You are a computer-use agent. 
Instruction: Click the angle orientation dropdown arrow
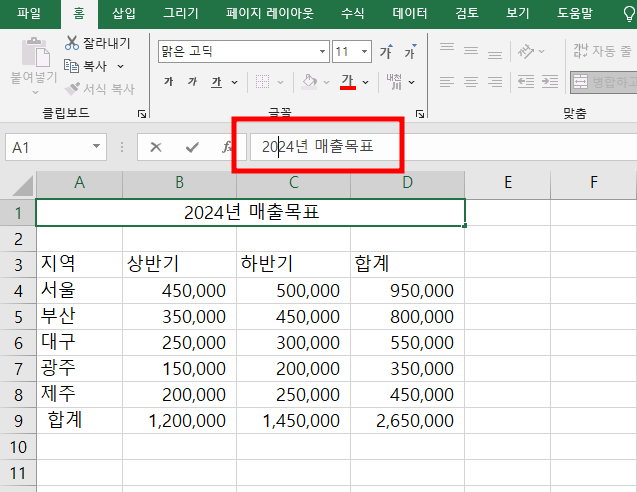541,52
